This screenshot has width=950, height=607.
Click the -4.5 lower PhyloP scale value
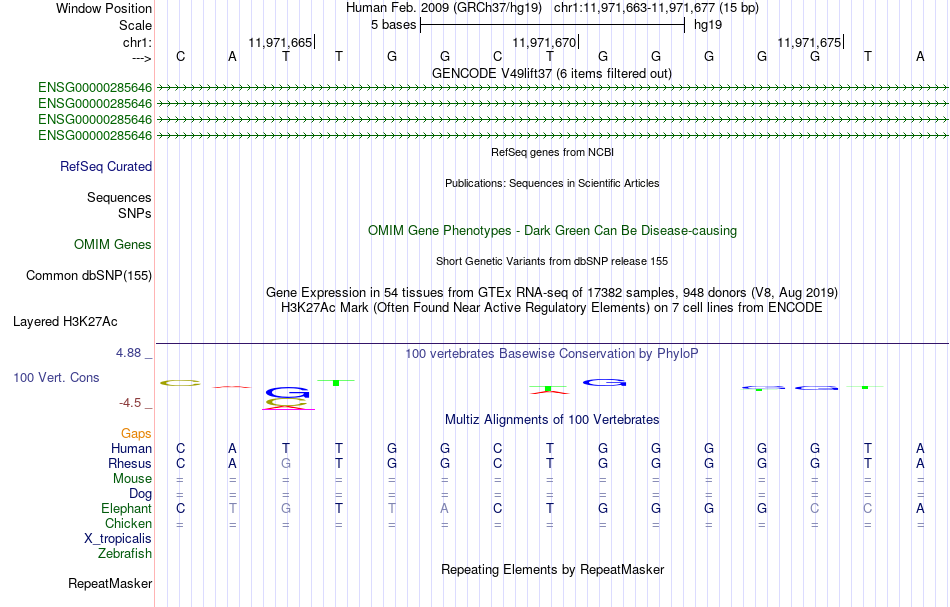click(130, 403)
